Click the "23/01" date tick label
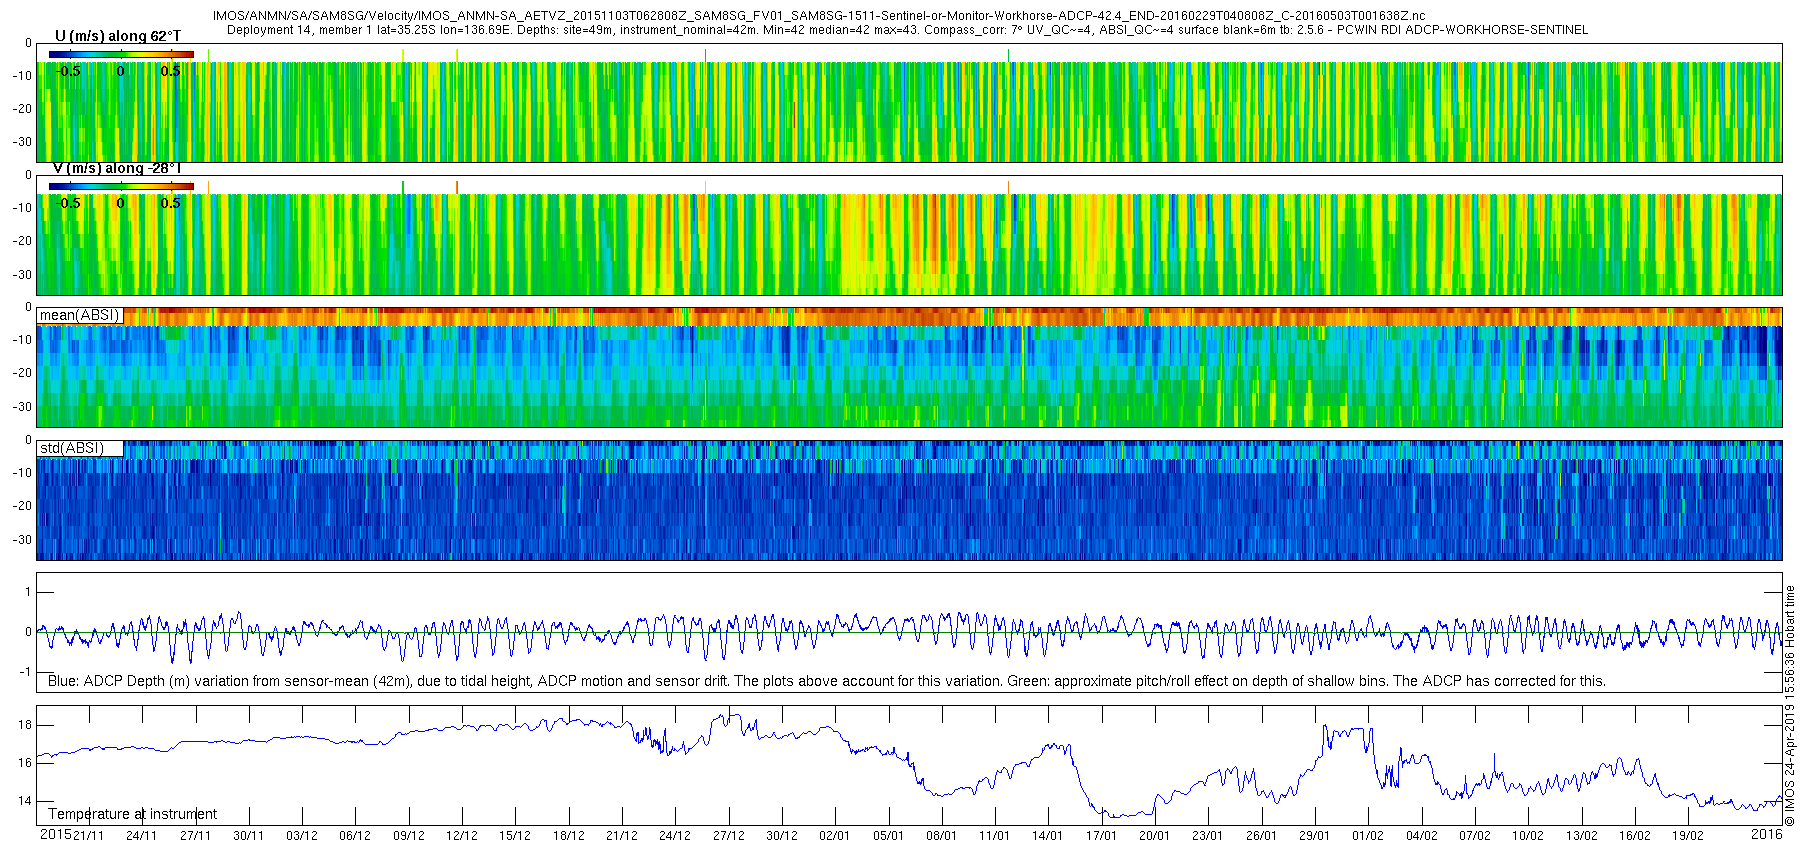The height and width of the screenshot is (850, 1800). (x=1208, y=835)
